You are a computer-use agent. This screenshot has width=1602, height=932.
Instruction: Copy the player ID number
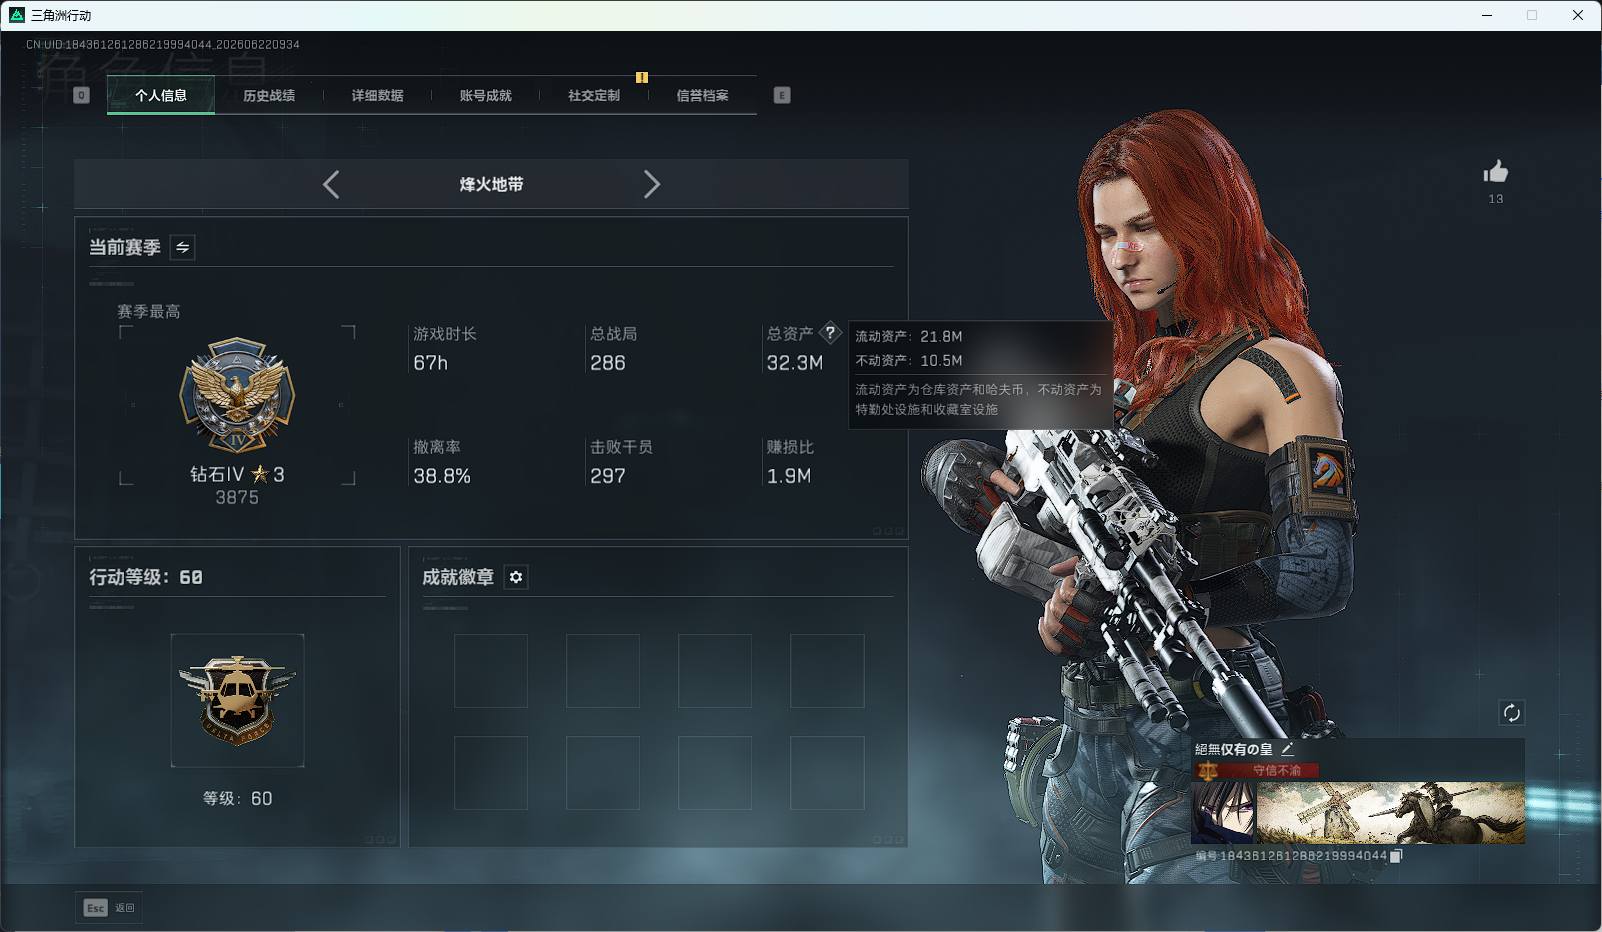(1397, 855)
